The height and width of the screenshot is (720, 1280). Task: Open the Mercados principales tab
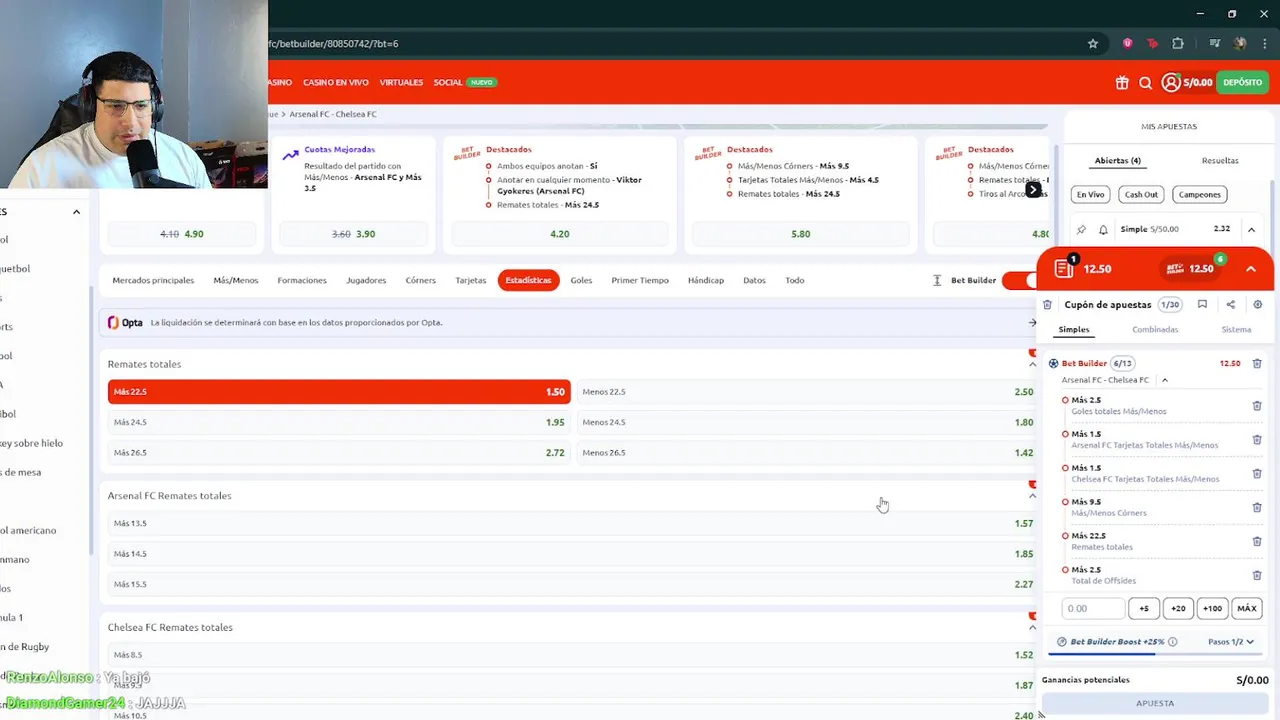[153, 280]
